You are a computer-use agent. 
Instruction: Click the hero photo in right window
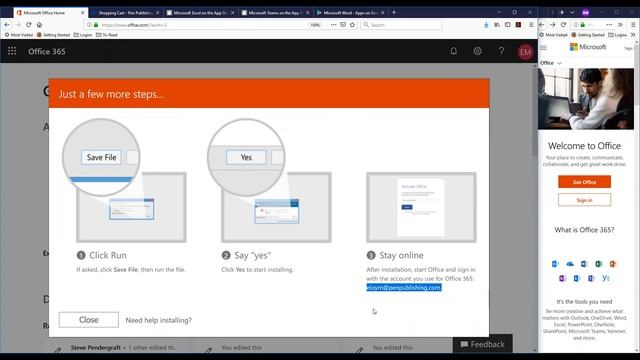click(586, 99)
